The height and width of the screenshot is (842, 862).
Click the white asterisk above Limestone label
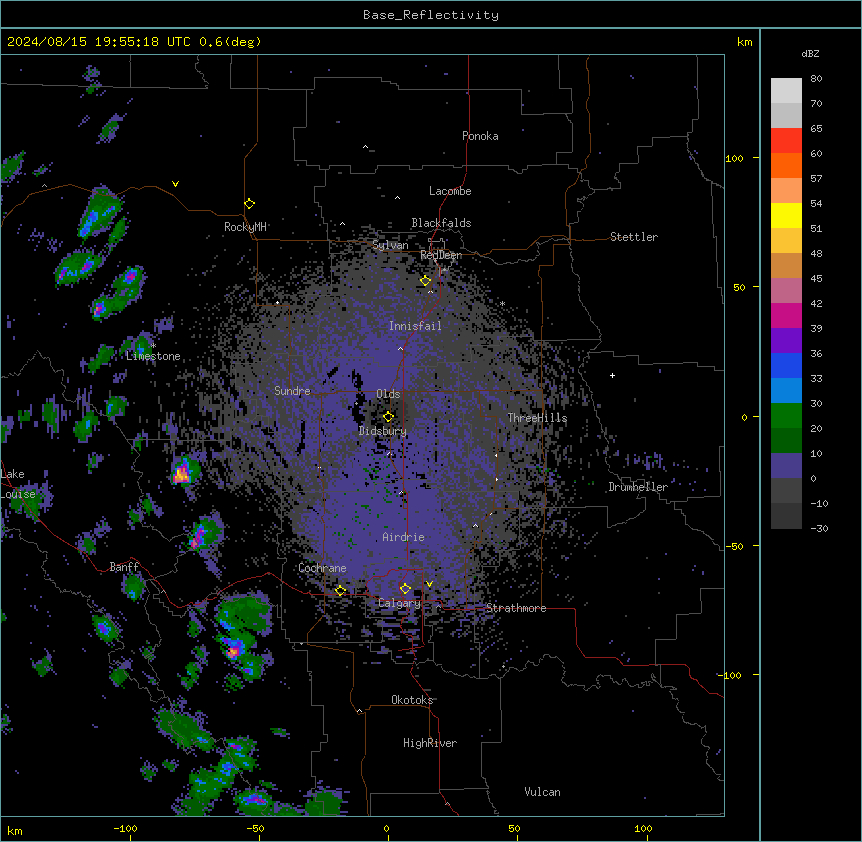click(153, 346)
